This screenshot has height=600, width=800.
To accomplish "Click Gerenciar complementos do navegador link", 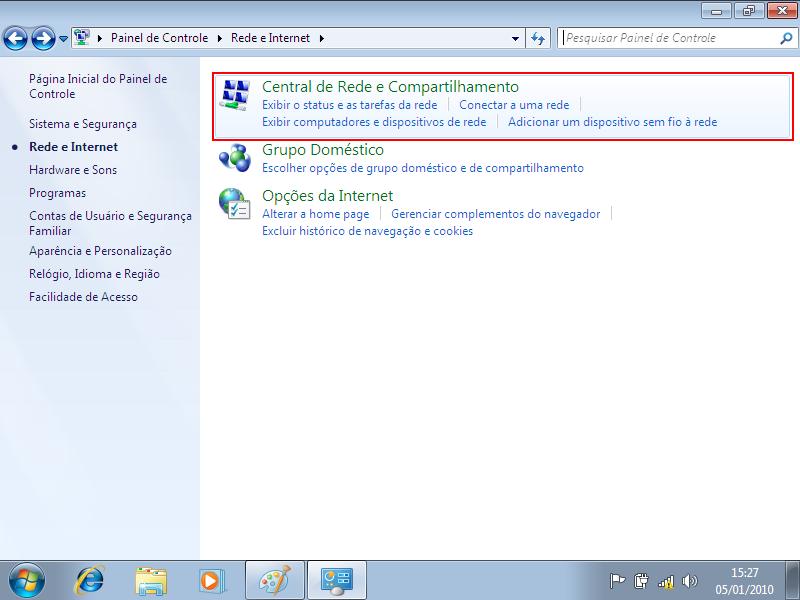I will [x=495, y=213].
